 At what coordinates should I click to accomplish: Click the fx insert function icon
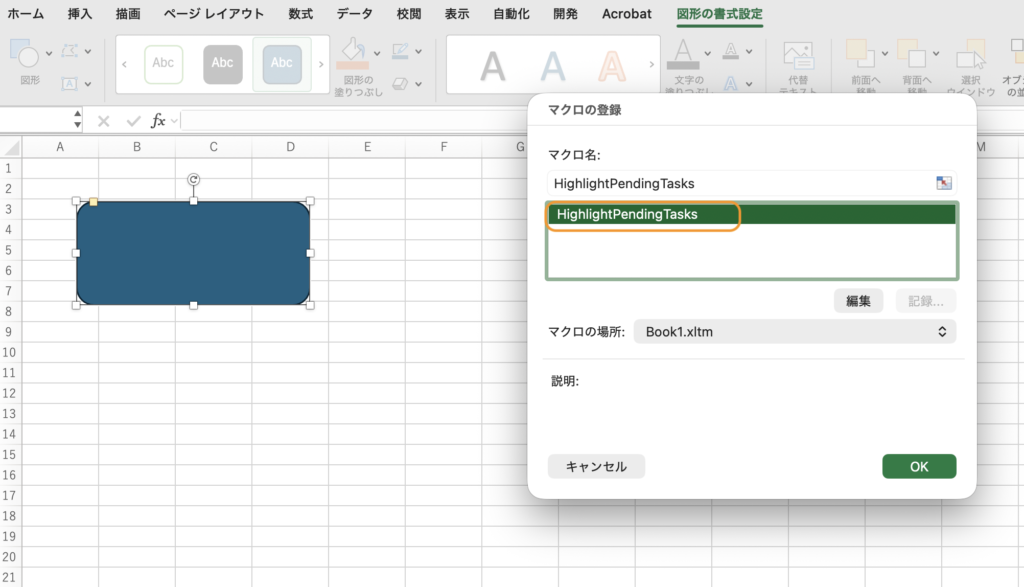[157, 121]
